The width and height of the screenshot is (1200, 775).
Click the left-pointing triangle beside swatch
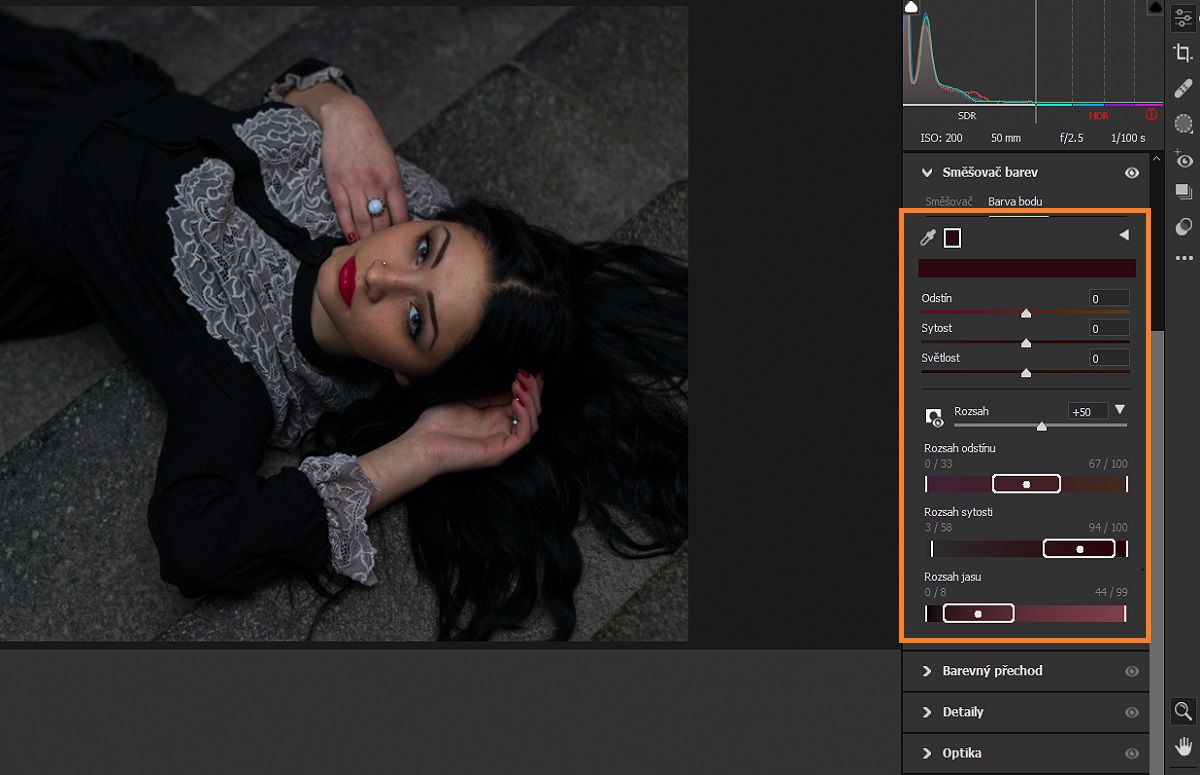(1124, 235)
